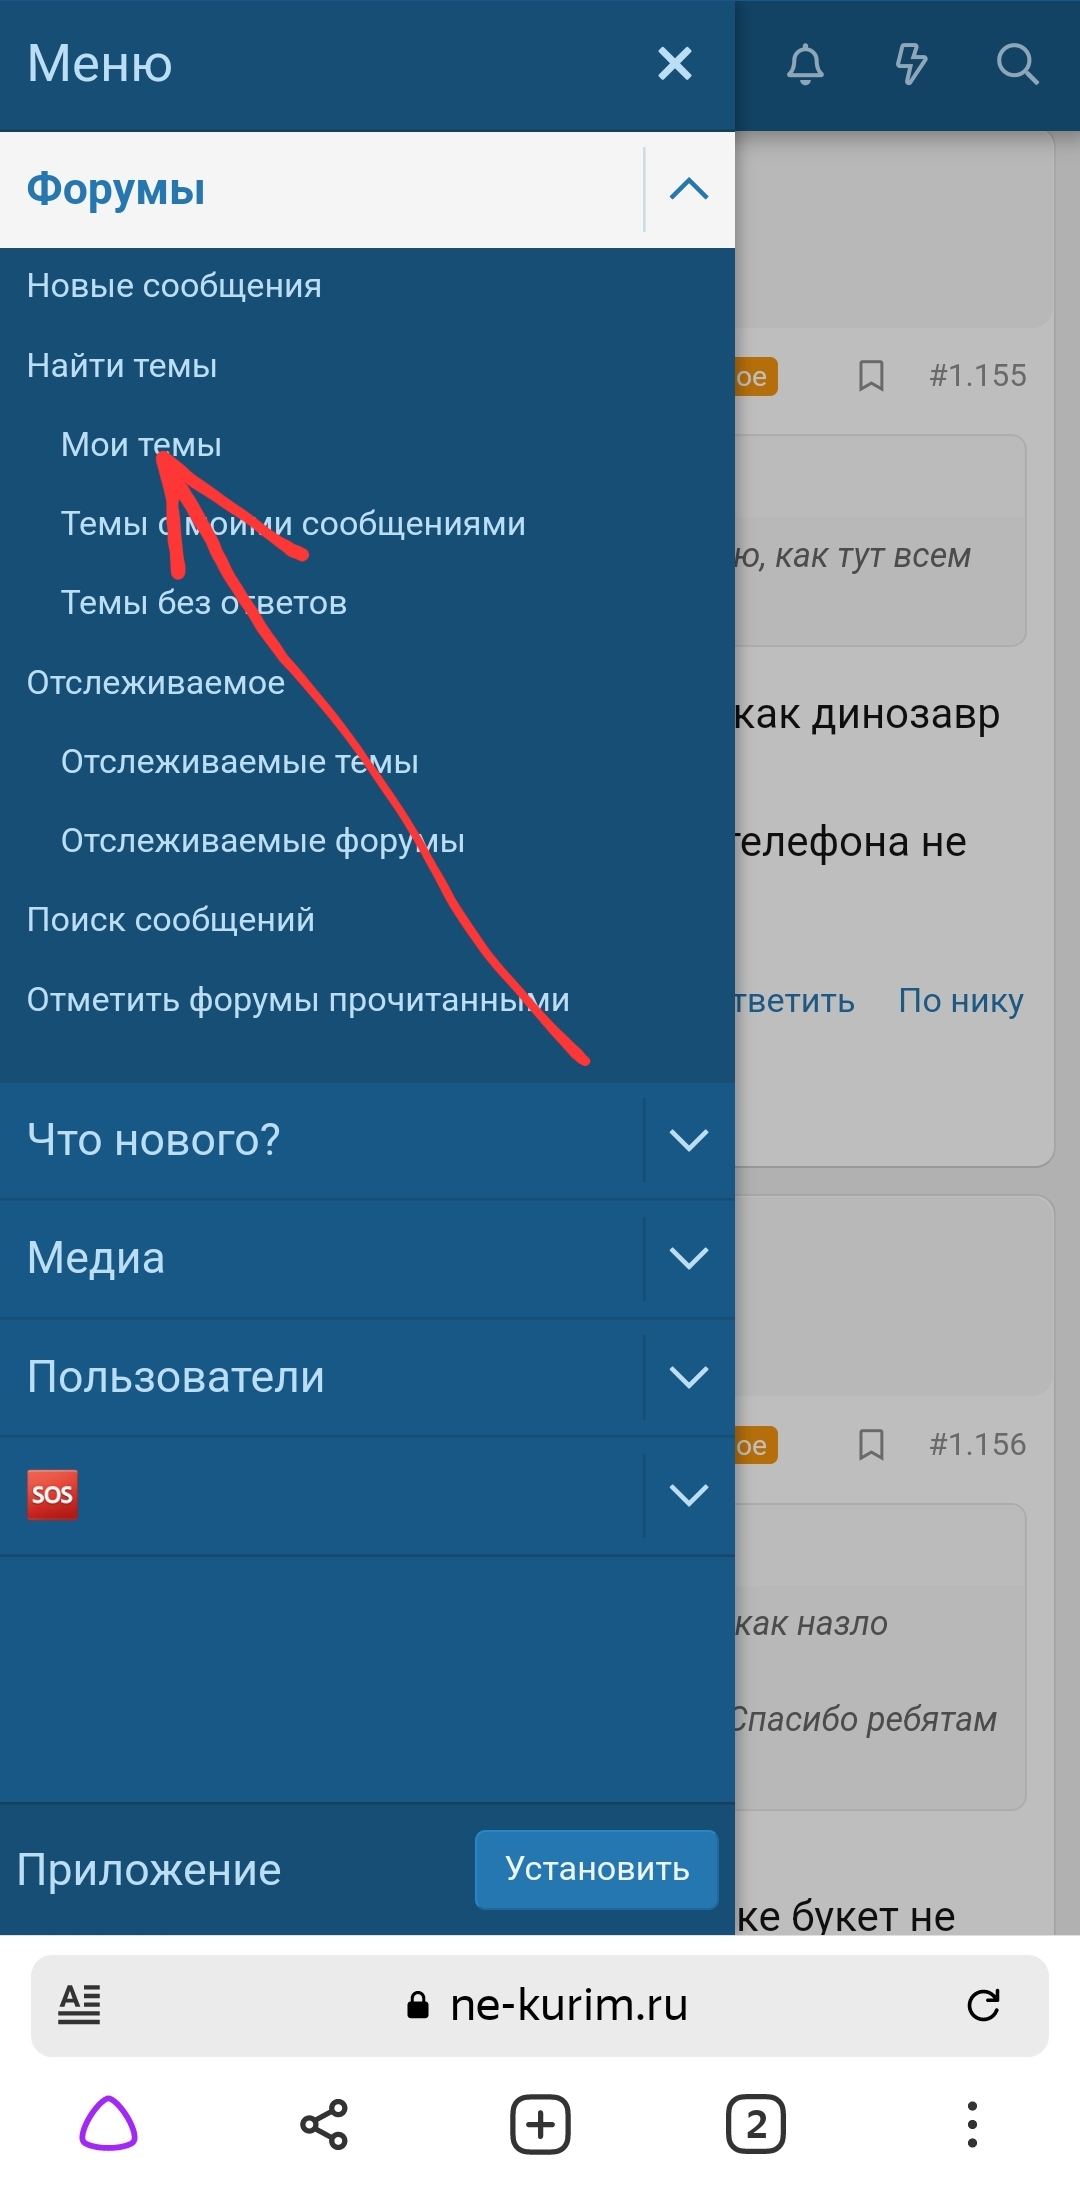Open reader mode icon in the address bar
The width and height of the screenshot is (1080, 2187).
79,2004
